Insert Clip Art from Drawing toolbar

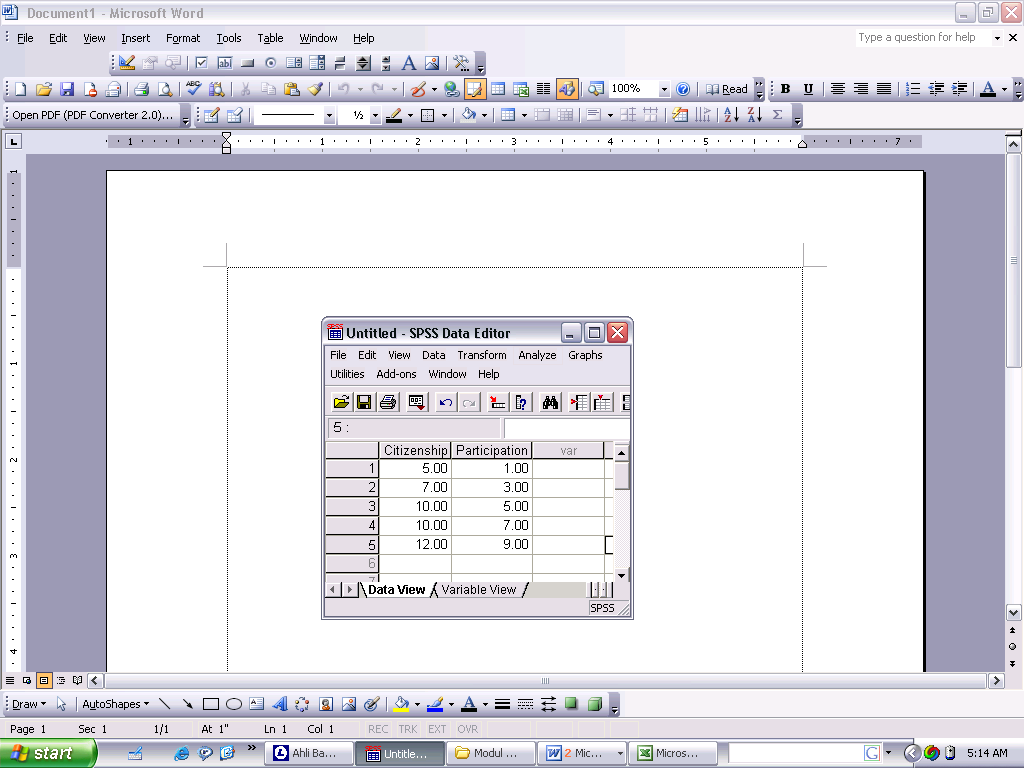[326, 704]
